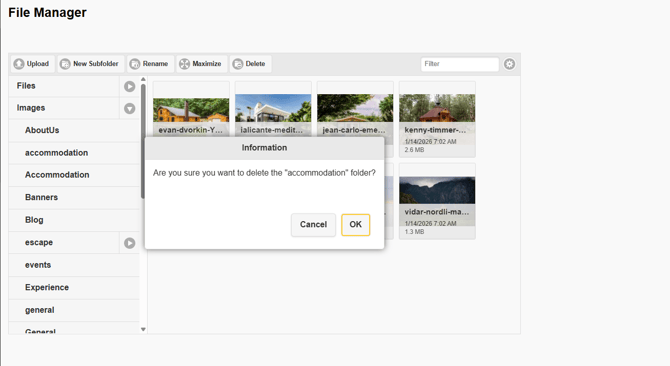This screenshot has height=366, width=670.
Task: Open the Banners folder
Action: 74,198
